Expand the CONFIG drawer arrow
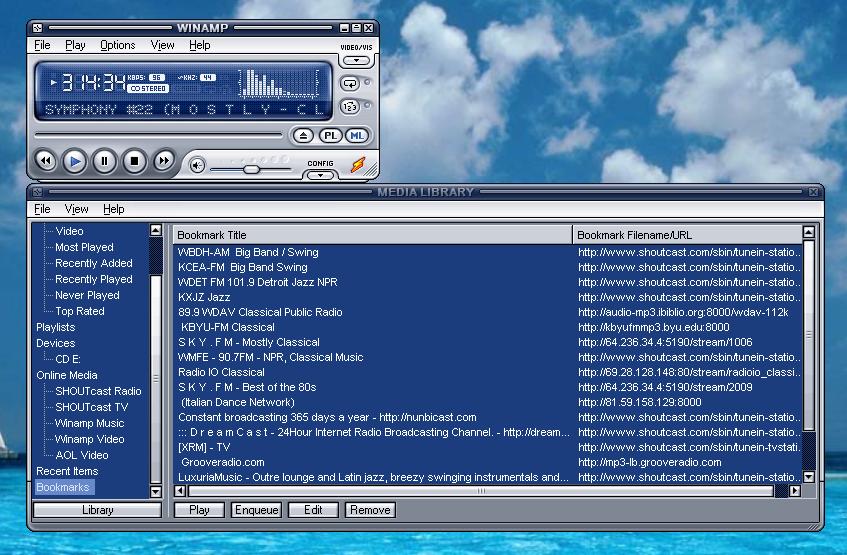 (x=320, y=175)
